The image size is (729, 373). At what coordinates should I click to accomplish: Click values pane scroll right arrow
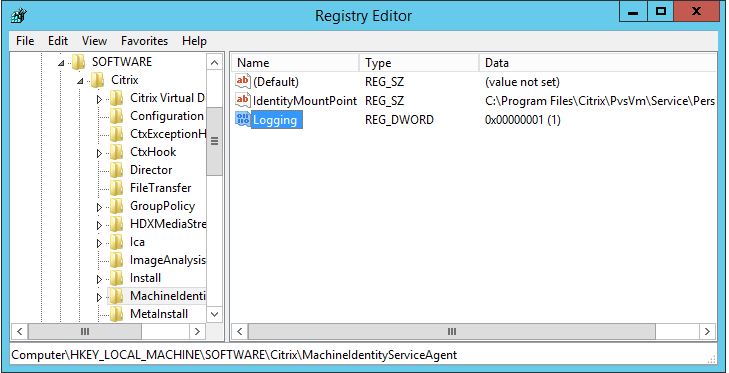[708, 332]
